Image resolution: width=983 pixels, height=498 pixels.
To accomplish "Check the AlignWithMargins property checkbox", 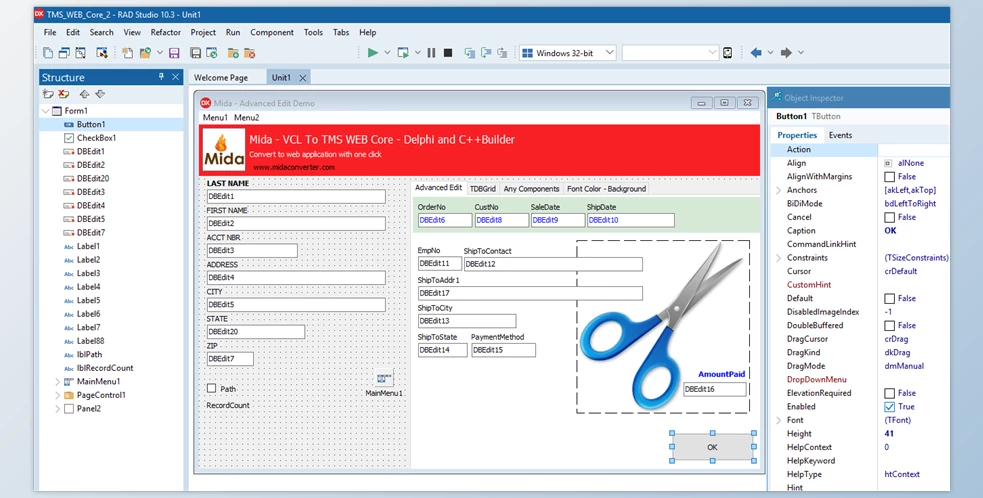I will (x=889, y=177).
